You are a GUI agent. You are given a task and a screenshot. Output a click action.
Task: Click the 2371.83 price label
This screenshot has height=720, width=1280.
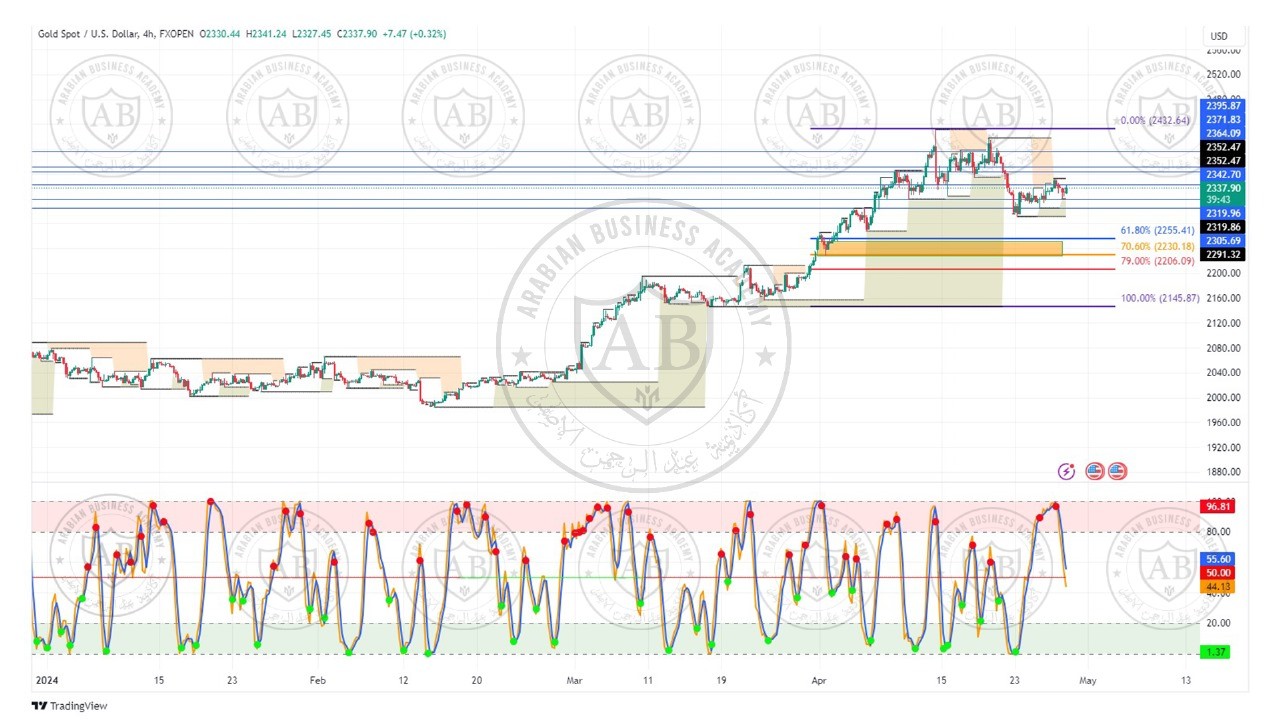pyautogui.click(x=1223, y=120)
